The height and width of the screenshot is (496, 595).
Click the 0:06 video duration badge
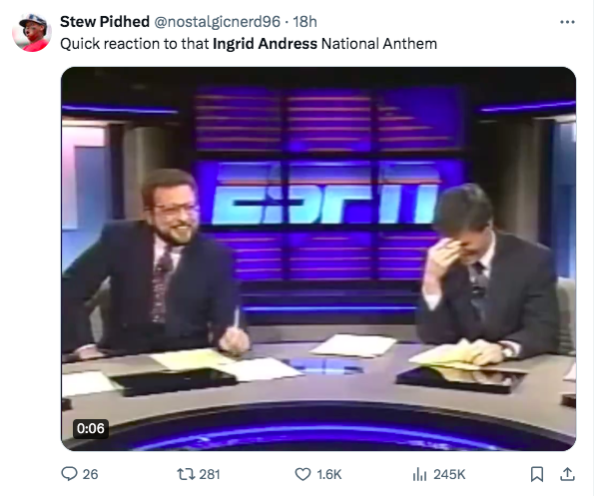pyautogui.click(x=90, y=428)
